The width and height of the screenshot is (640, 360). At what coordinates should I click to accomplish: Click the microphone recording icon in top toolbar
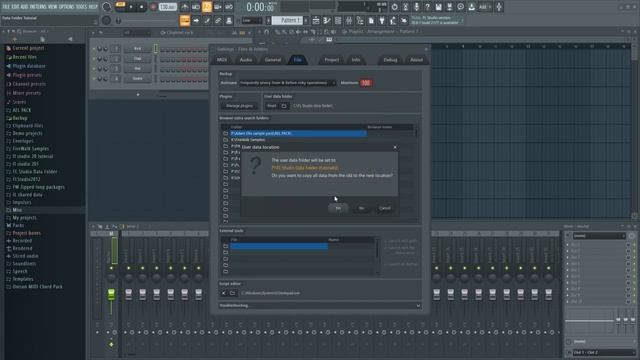click(416, 7)
